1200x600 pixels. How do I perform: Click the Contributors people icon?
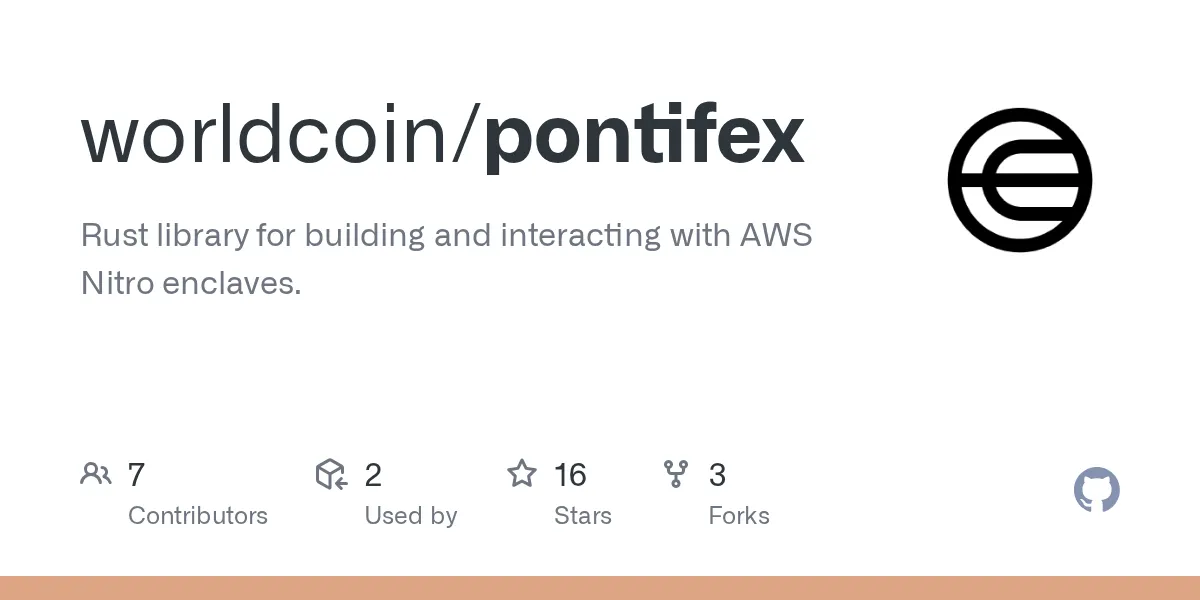click(x=96, y=474)
